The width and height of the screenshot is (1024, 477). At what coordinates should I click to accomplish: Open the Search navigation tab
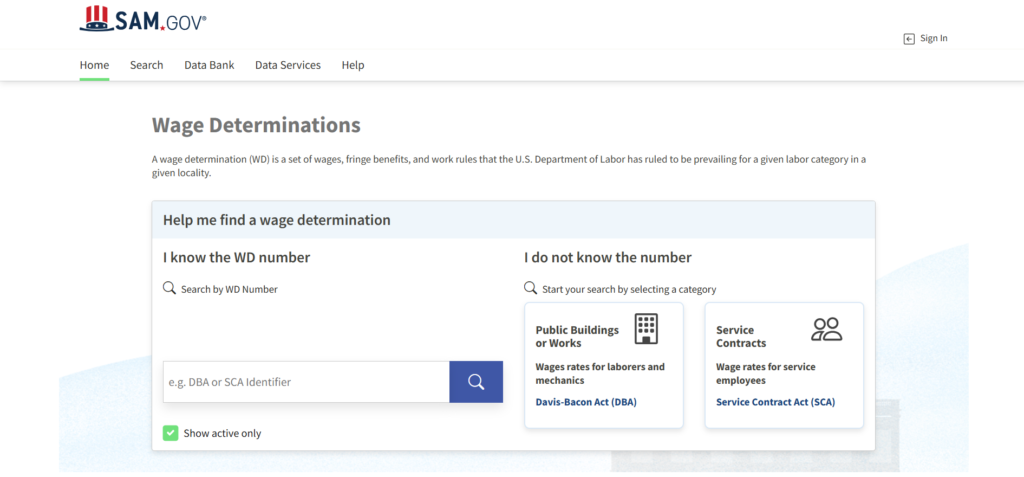[146, 65]
